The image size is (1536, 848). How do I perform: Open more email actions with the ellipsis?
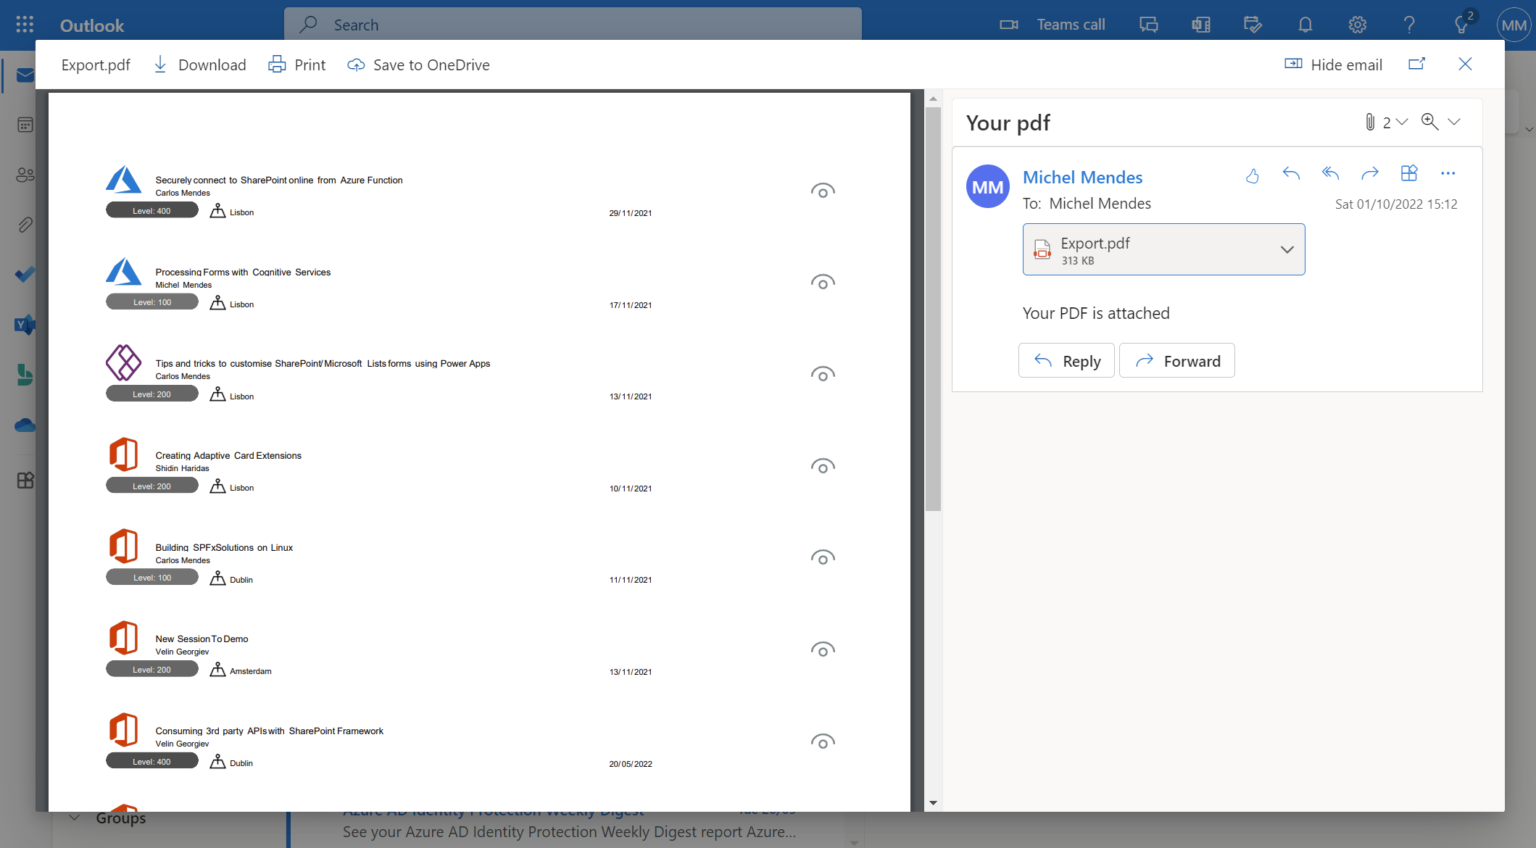pyautogui.click(x=1448, y=172)
